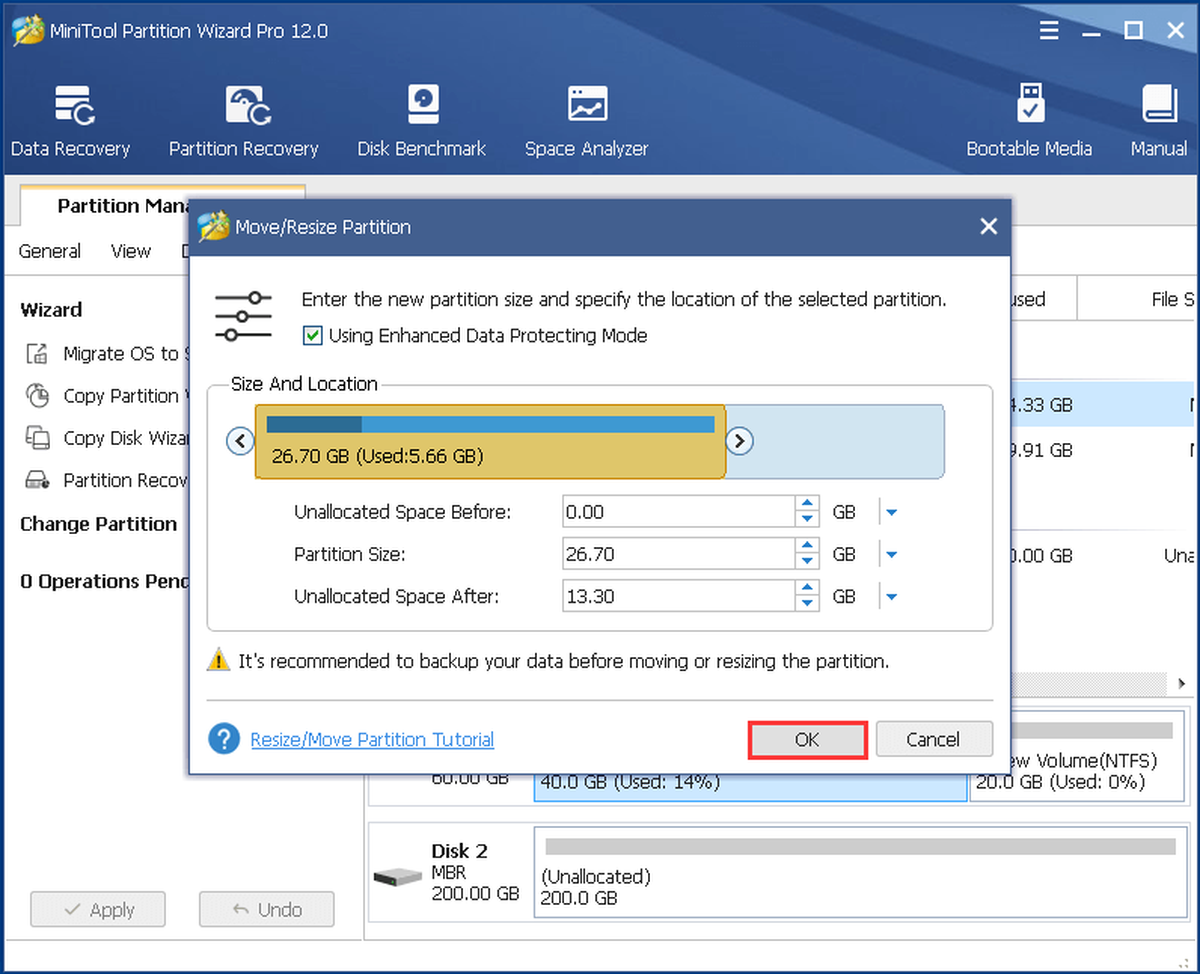Click the Disk 2 drive icon

pyautogui.click(x=397, y=877)
